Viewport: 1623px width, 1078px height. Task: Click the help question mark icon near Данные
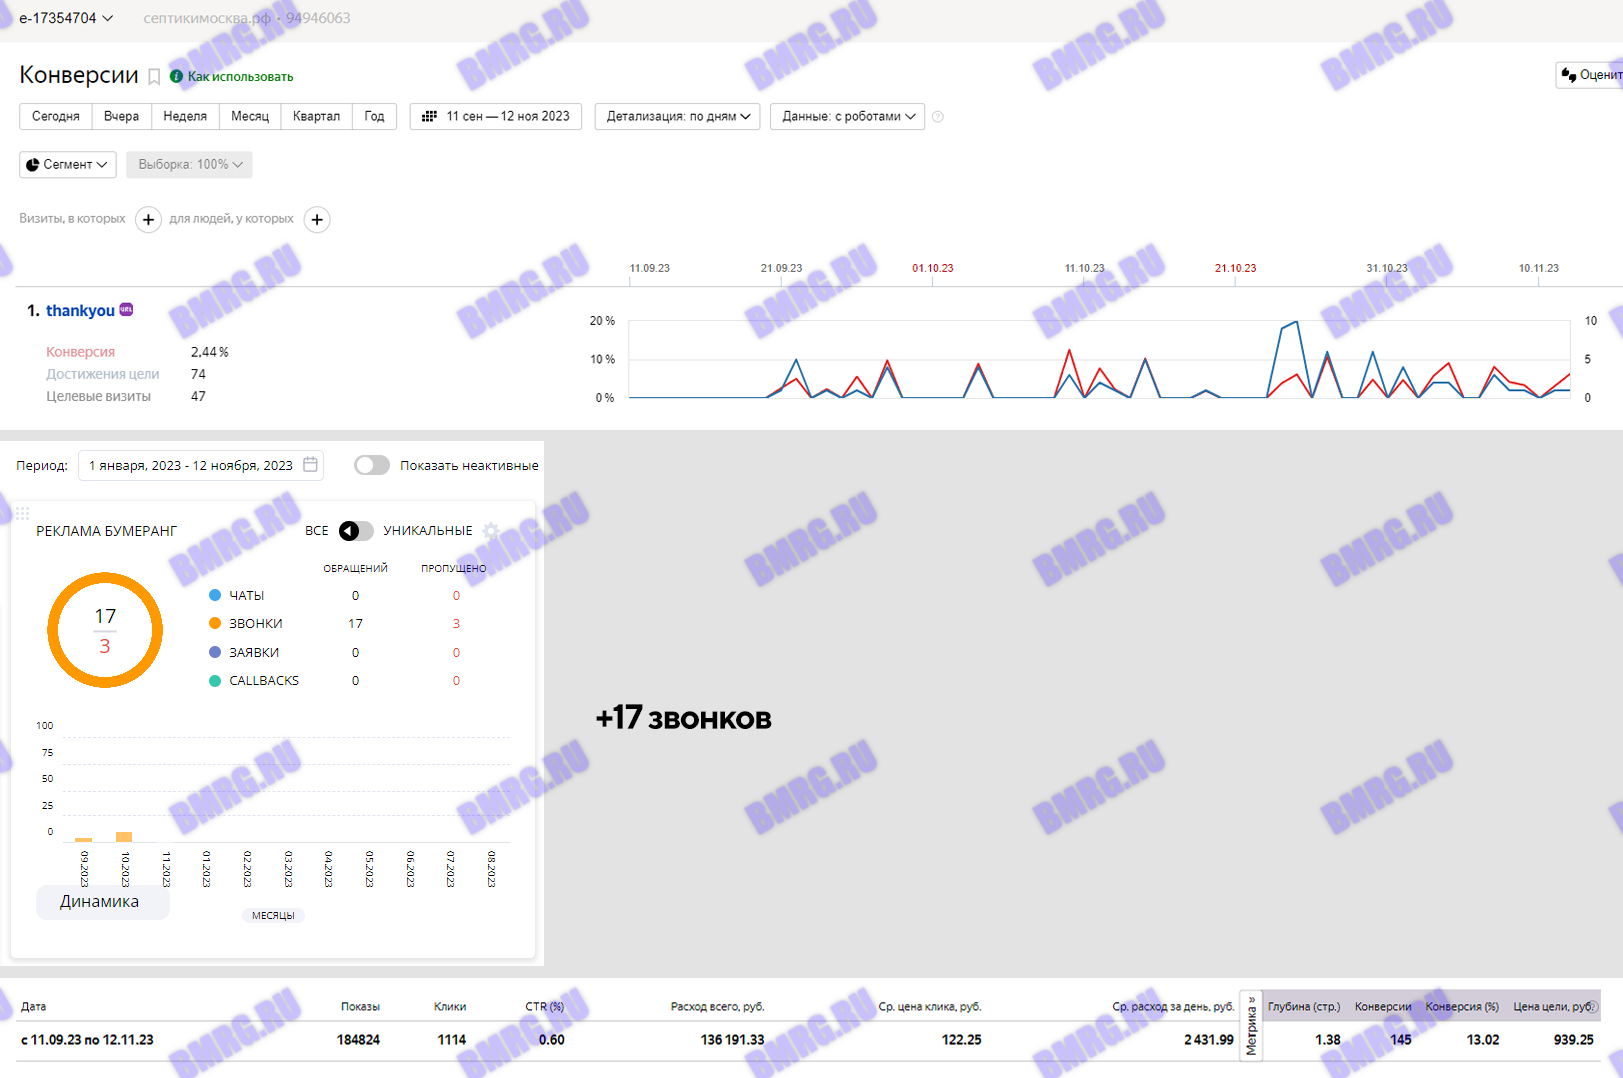(938, 117)
